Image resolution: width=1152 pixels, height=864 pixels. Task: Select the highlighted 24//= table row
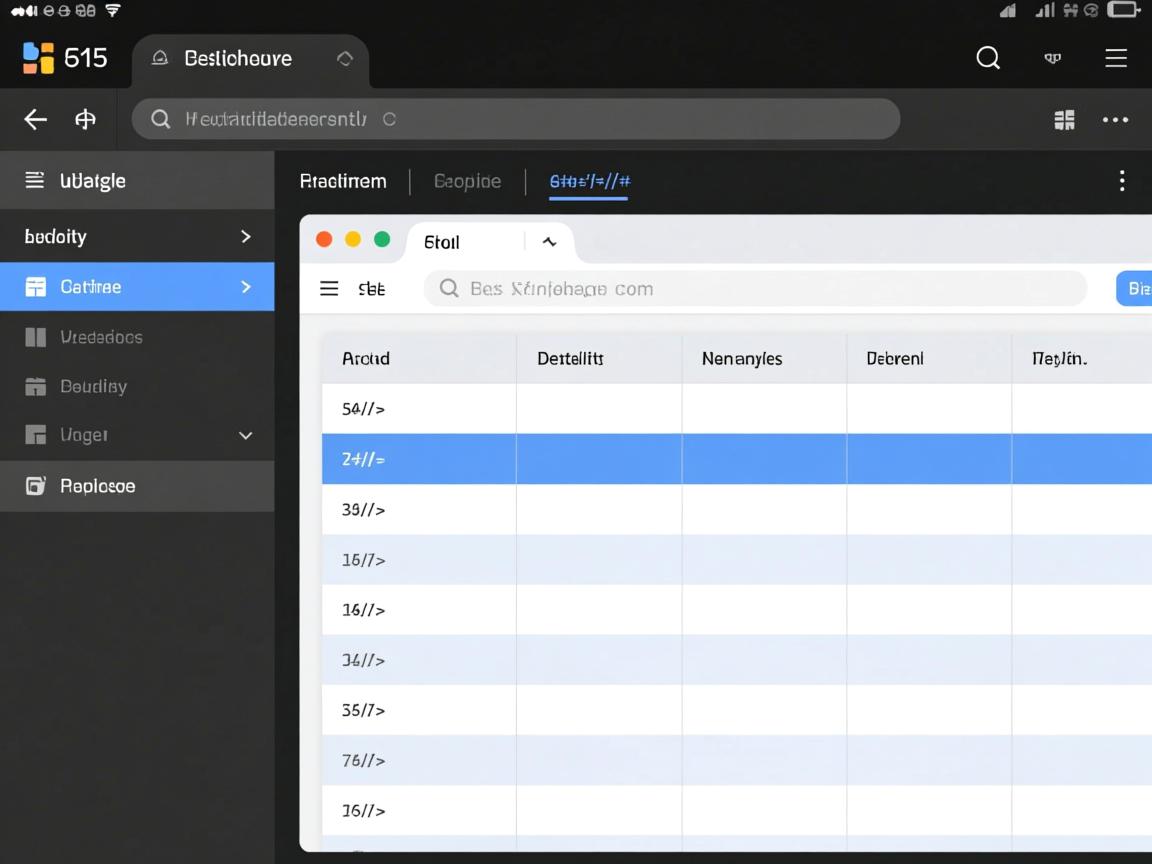coord(736,459)
